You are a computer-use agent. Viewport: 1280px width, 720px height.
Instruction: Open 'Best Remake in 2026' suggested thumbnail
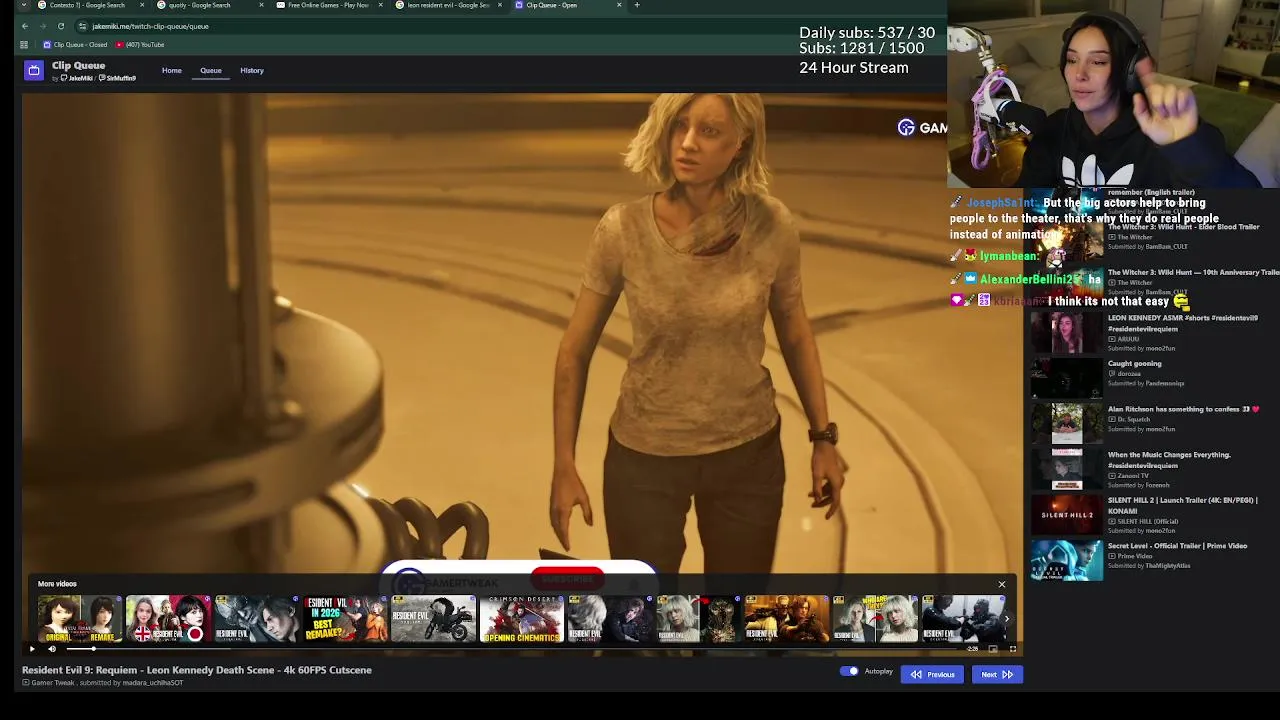[x=345, y=619]
